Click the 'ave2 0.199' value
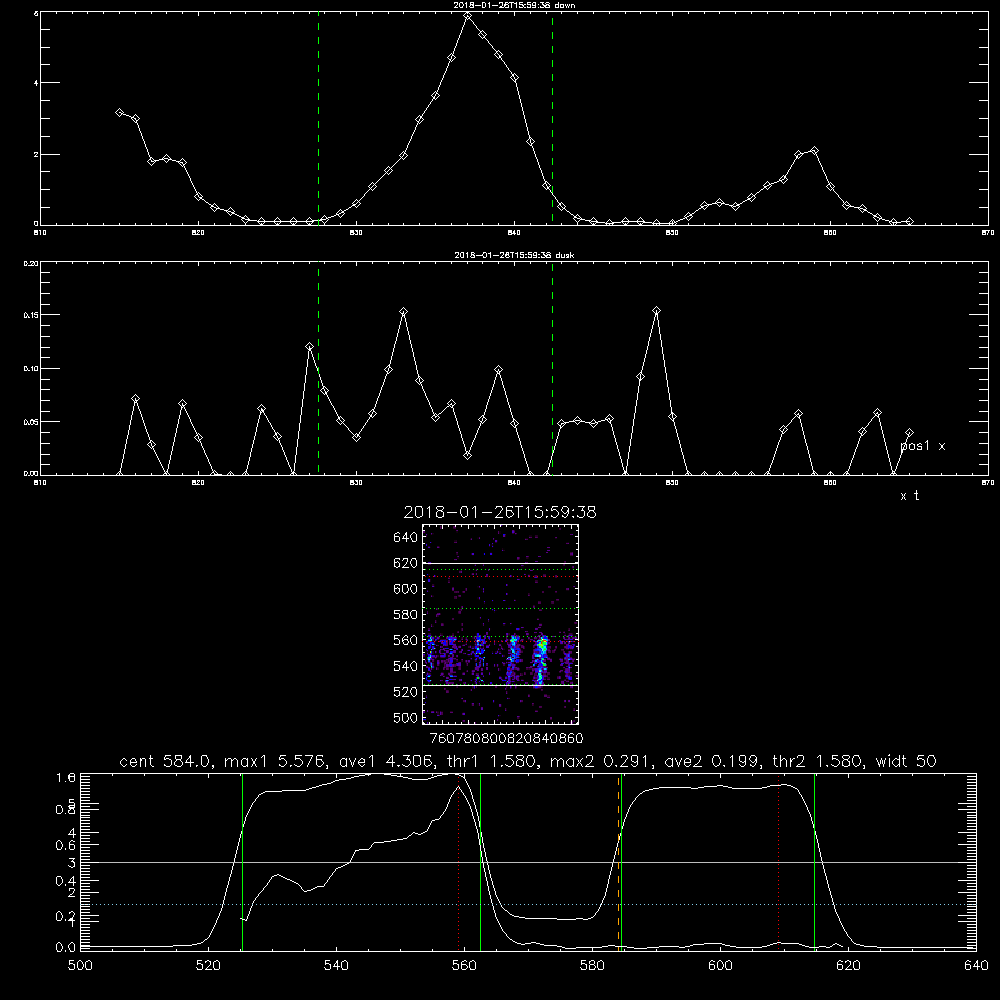The height and width of the screenshot is (1000, 1000). click(x=712, y=761)
